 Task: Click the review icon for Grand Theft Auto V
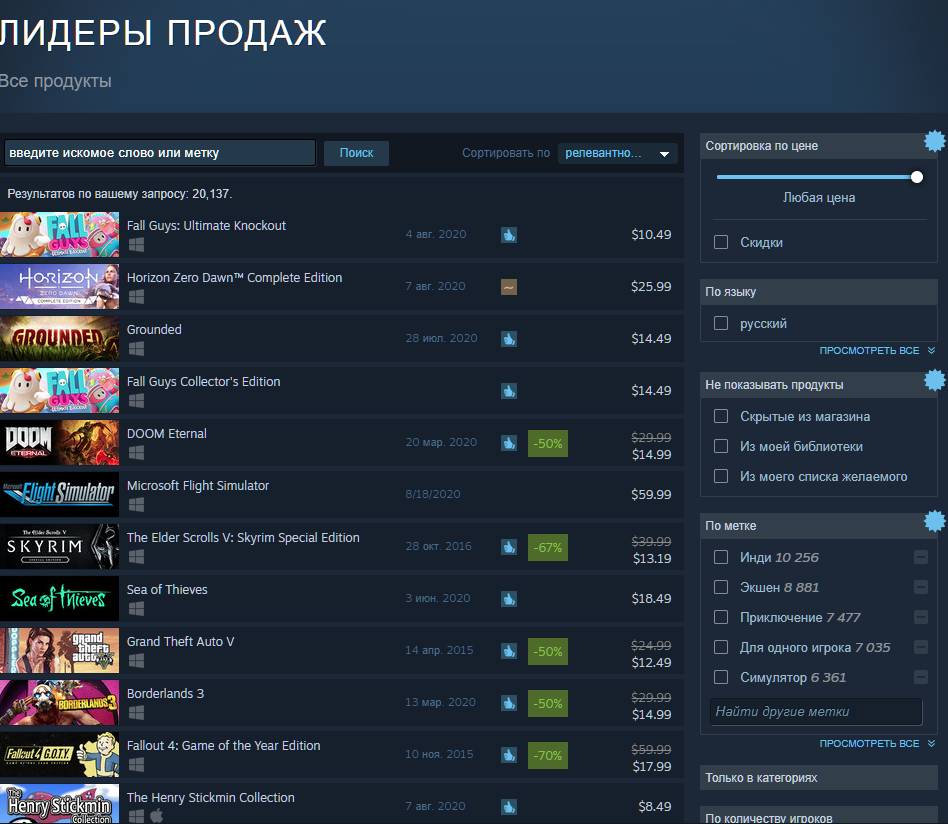coord(509,650)
